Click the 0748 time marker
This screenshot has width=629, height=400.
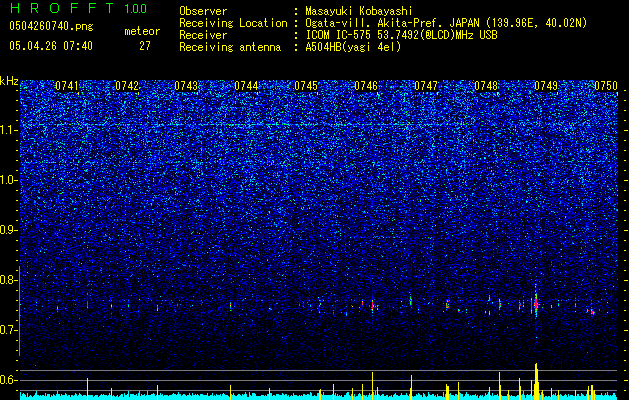tap(486, 86)
